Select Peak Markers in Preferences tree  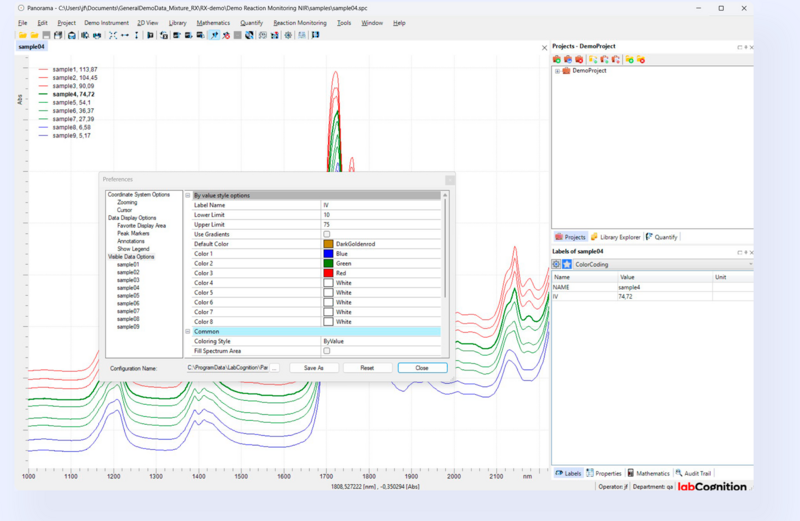[x=133, y=233]
